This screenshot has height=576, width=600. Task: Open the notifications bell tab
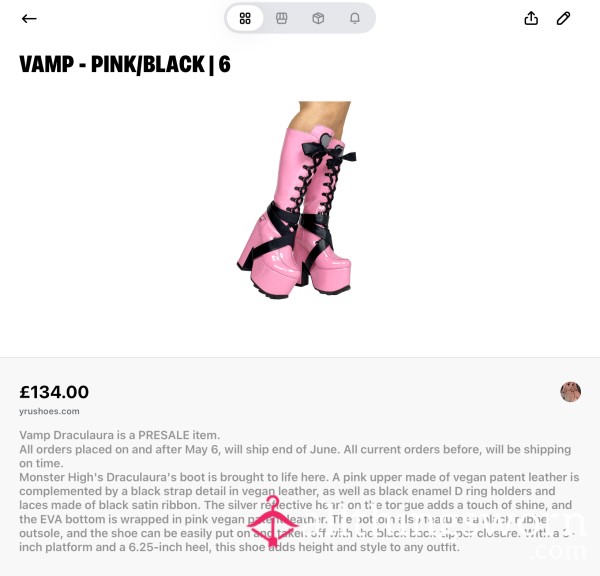pos(355,18)
